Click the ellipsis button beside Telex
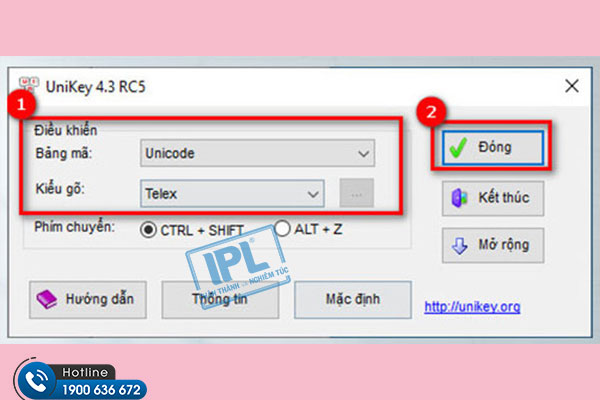The height and width of the screenshot is (400, 600). (357, 193)
